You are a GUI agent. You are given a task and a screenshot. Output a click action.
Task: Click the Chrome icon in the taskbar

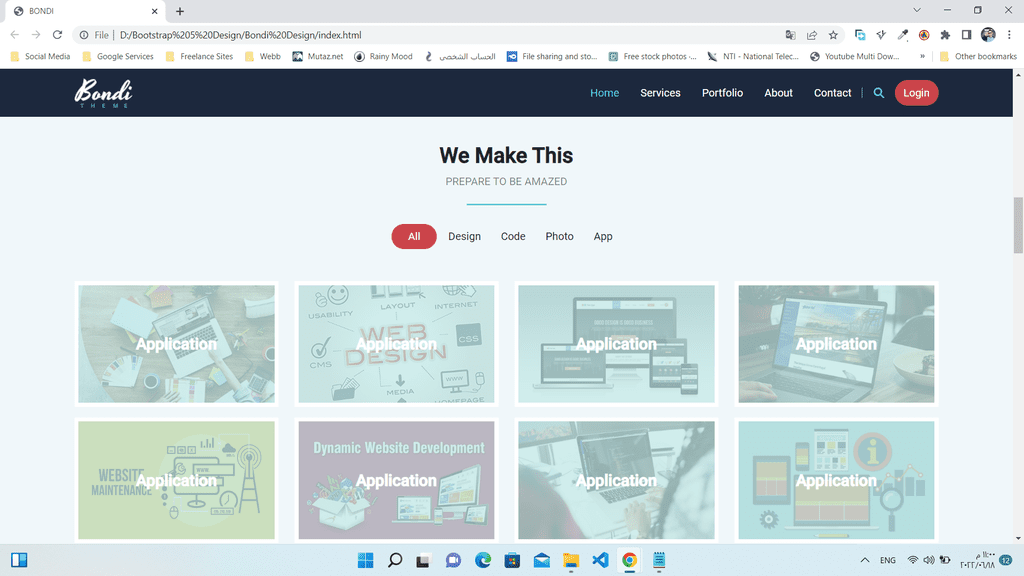coord(630,560)
